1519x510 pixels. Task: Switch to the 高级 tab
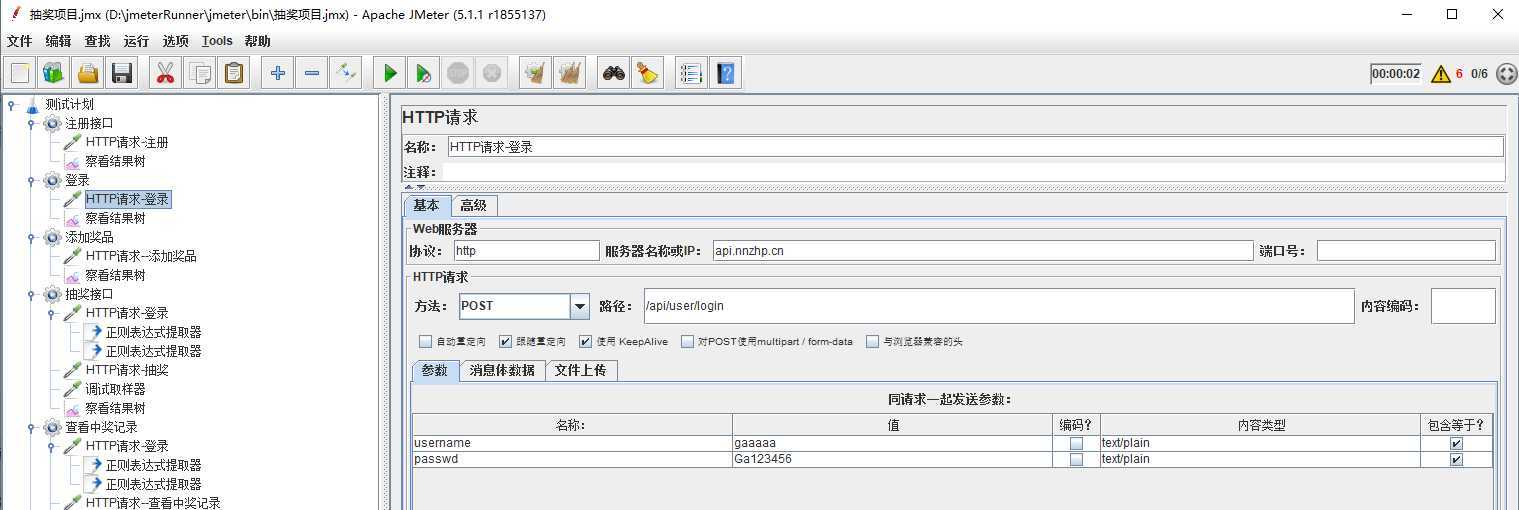(x=474, y=205)
